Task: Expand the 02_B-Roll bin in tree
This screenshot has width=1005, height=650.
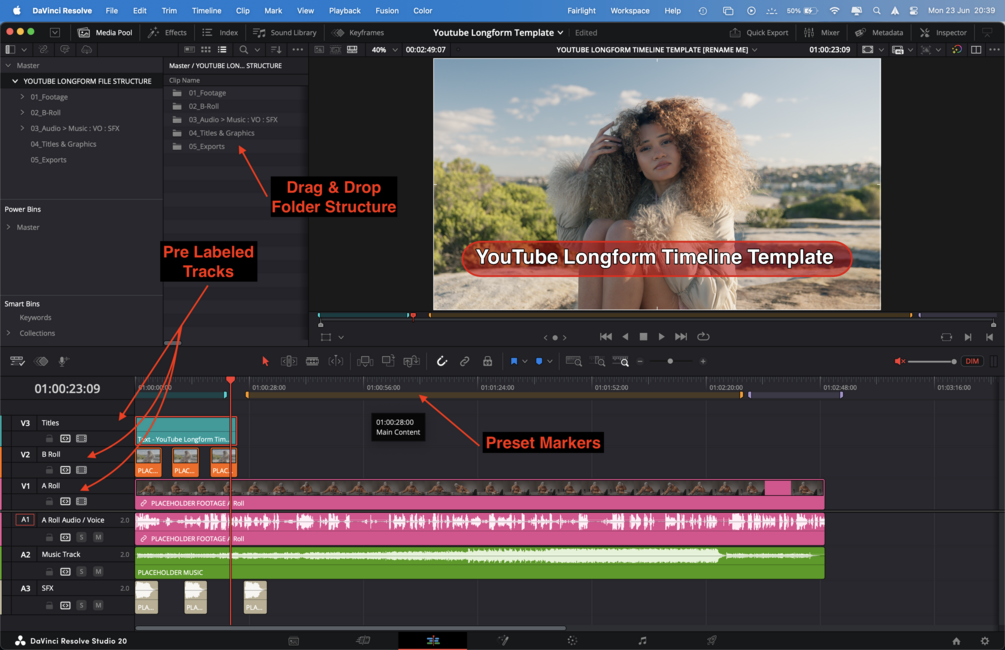Action: click(22, 112)
